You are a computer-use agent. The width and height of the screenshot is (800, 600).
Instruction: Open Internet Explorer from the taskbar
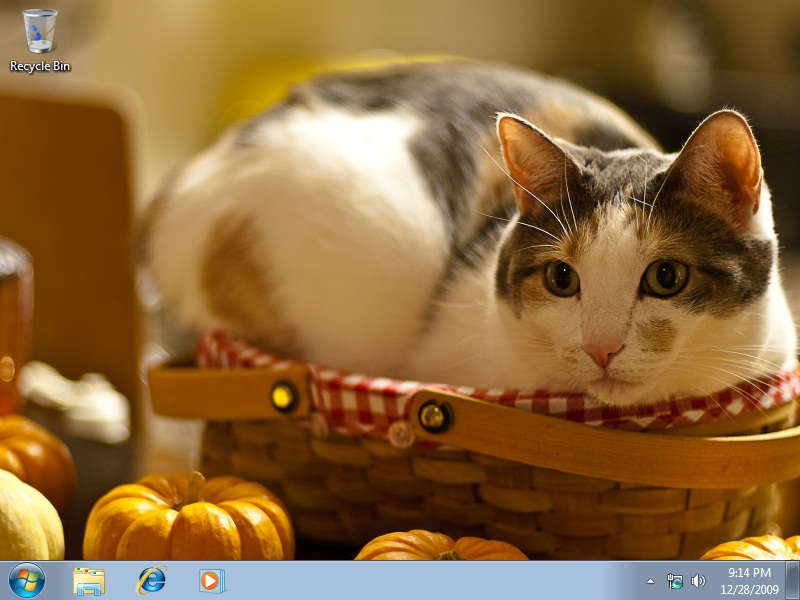click(151, 580)
